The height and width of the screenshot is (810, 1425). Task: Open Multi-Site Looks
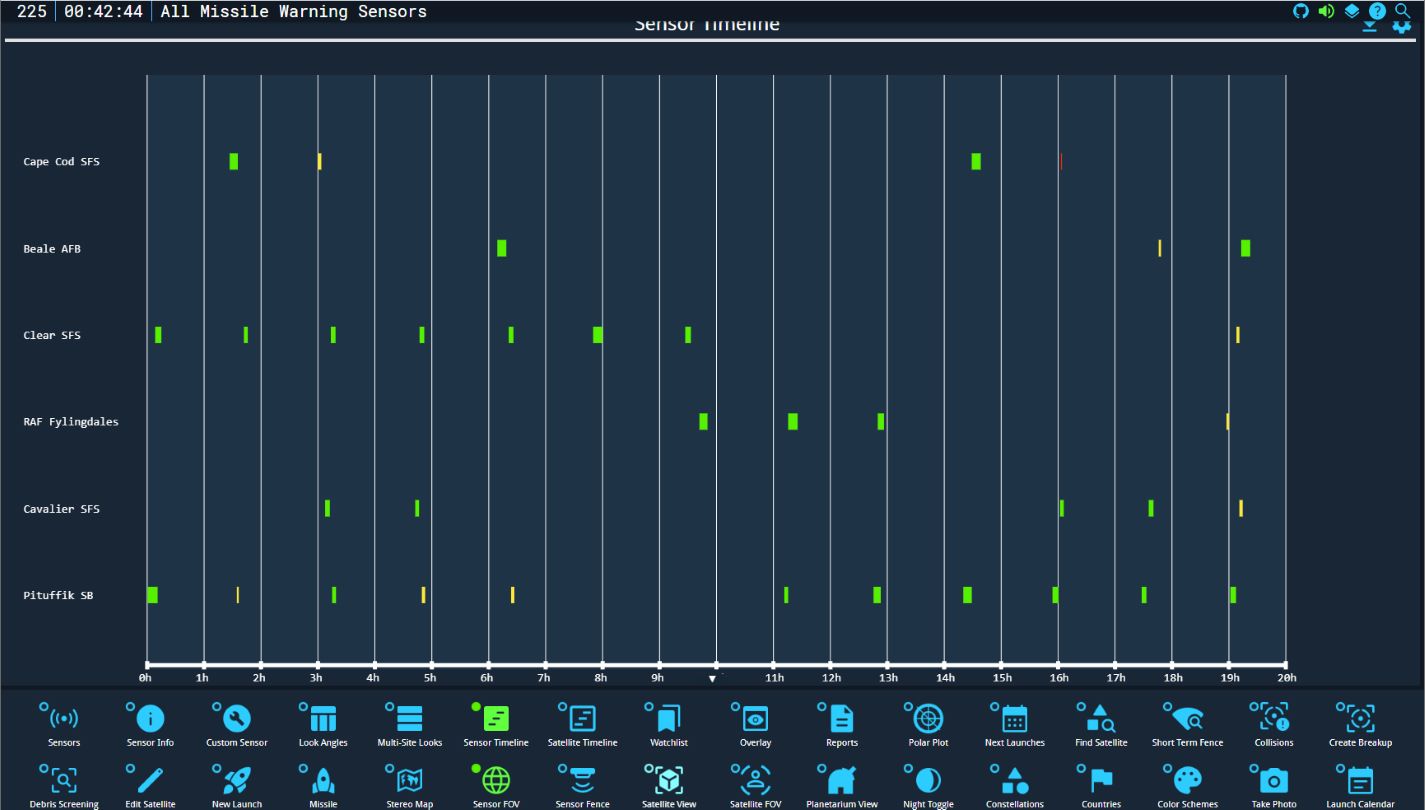tap(410, 718)
